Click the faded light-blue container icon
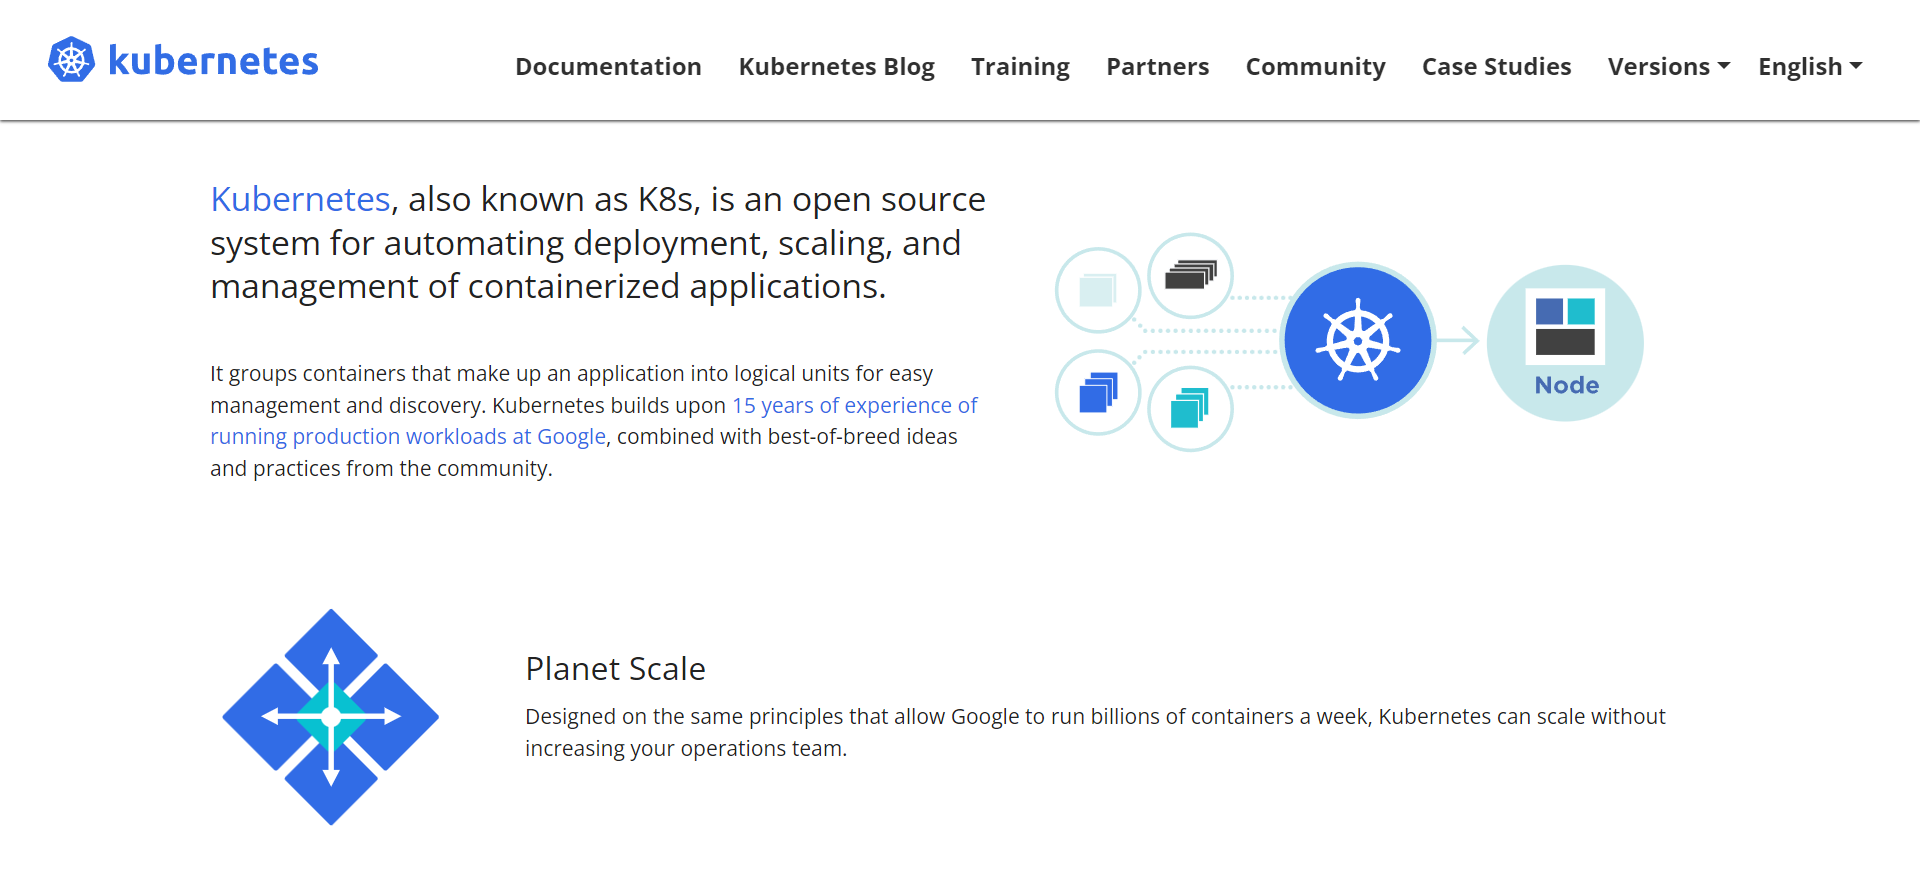Image resolution: width=1920 pixels, height=878 pixels. (1098, 290)
